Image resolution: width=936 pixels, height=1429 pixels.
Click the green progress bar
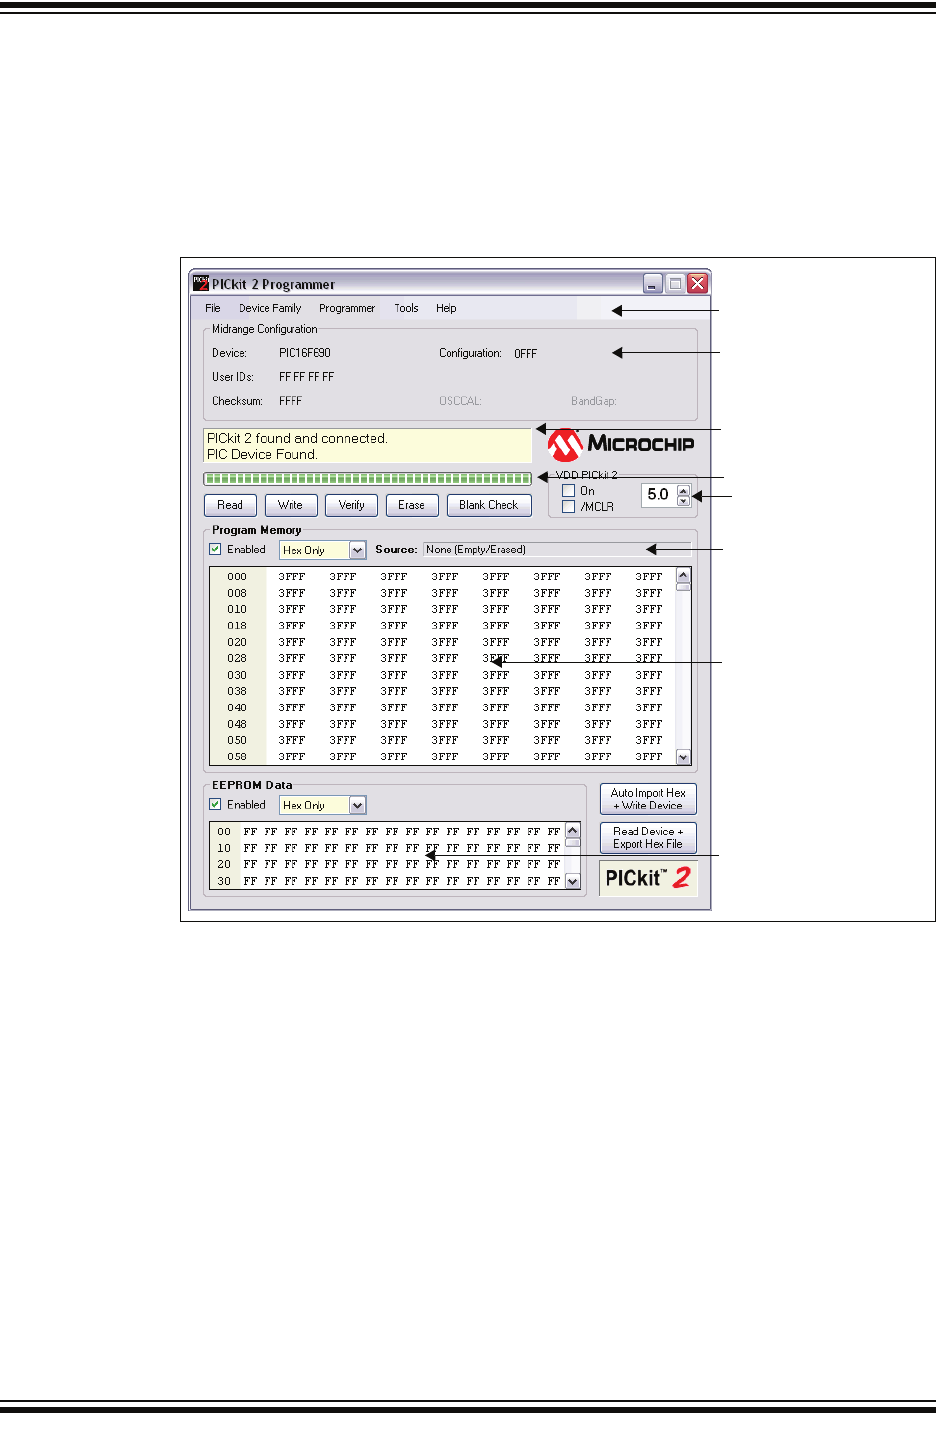368,479
